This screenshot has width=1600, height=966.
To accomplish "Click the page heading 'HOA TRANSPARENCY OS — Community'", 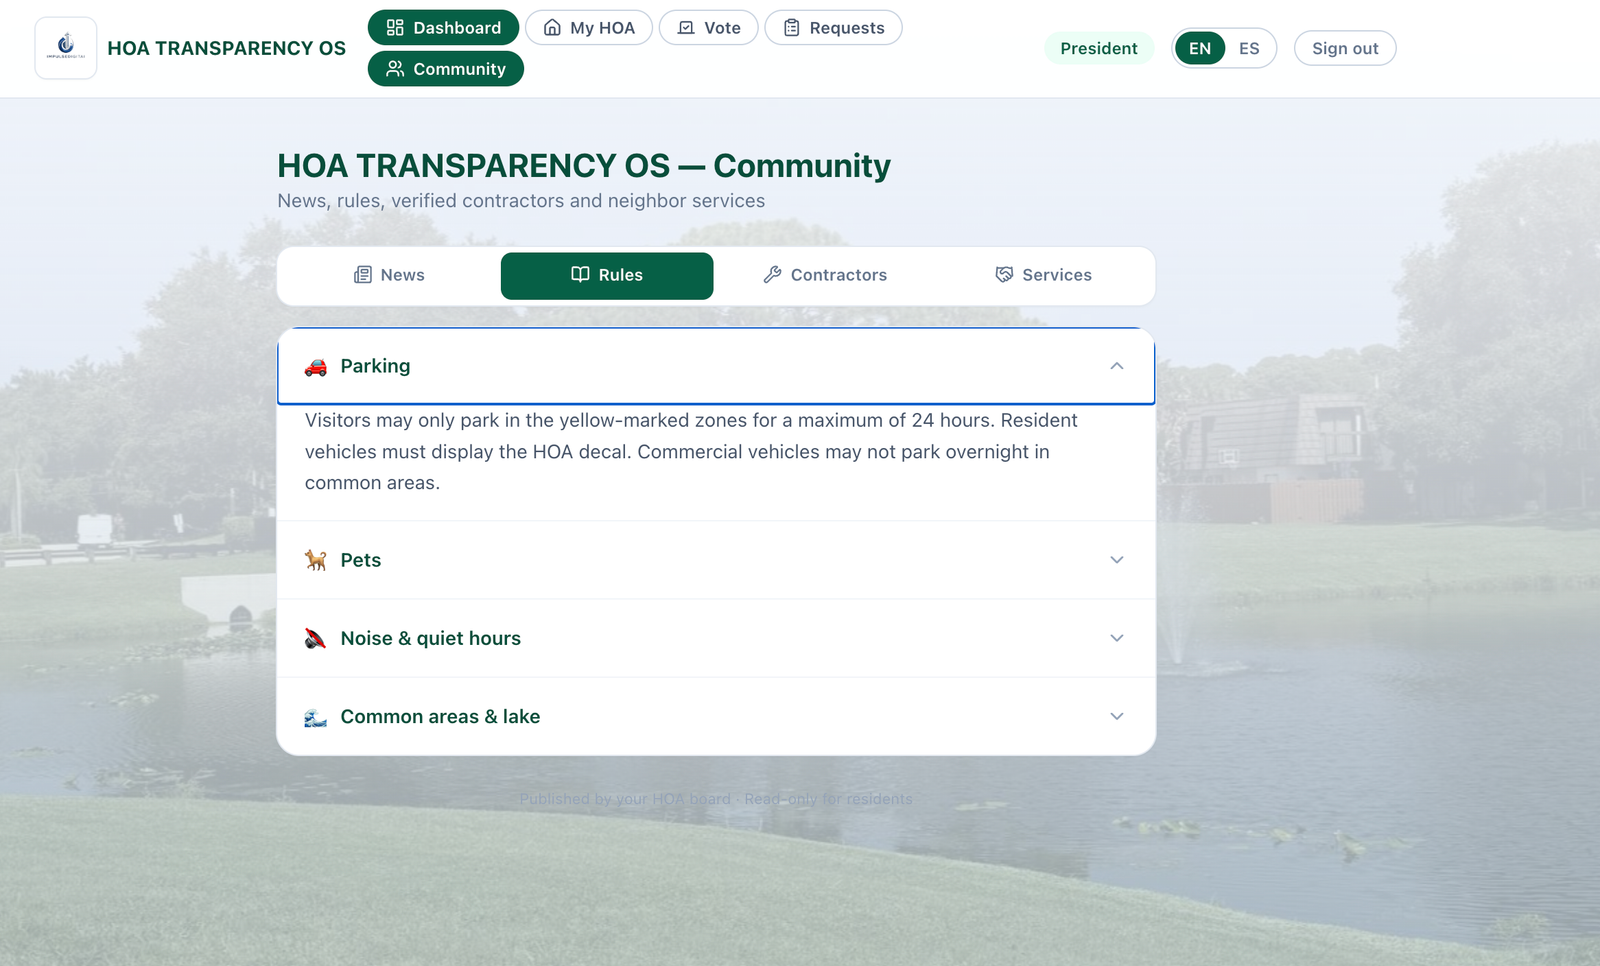I will (584, 165).
